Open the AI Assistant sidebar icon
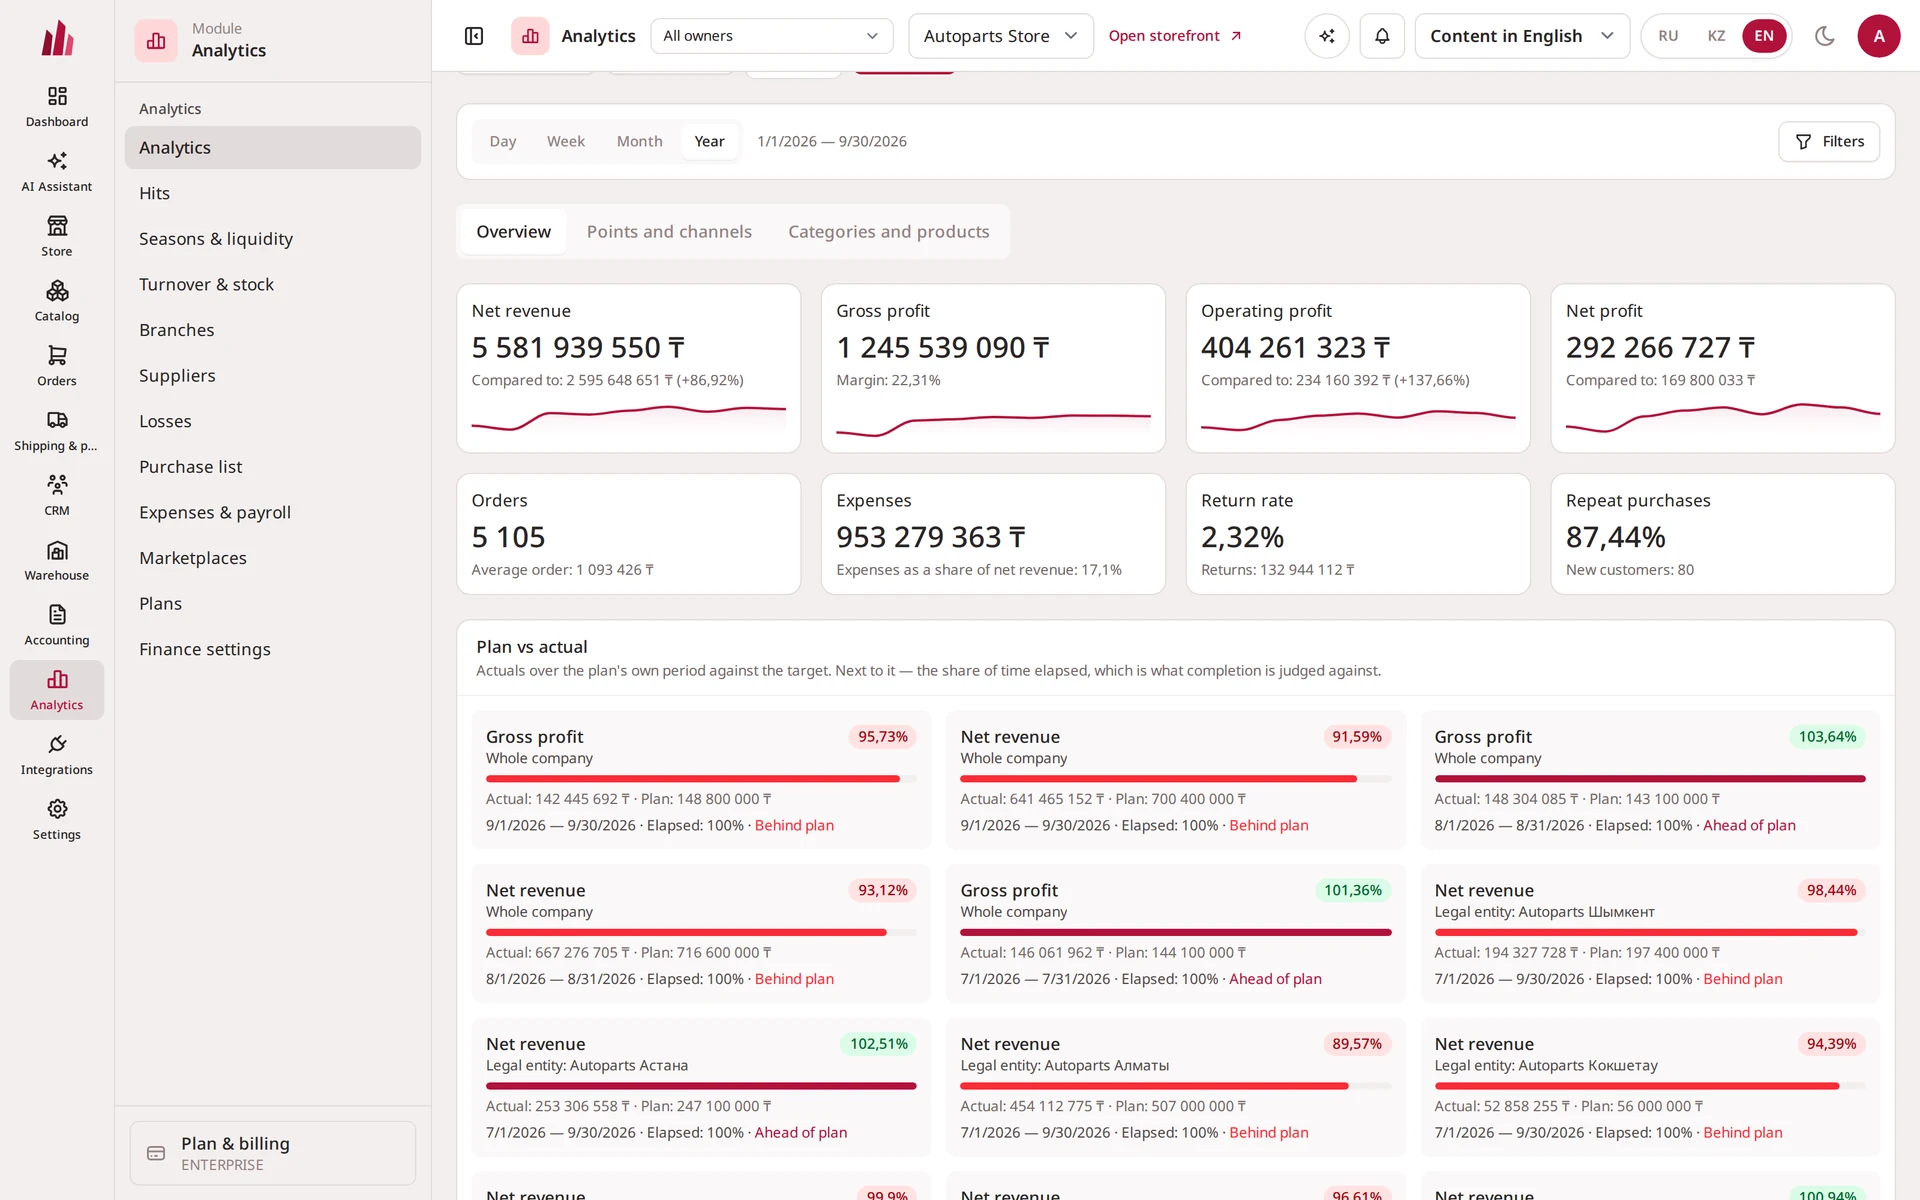Screen dimensions: 1920x1200 (x=57, y=172)
